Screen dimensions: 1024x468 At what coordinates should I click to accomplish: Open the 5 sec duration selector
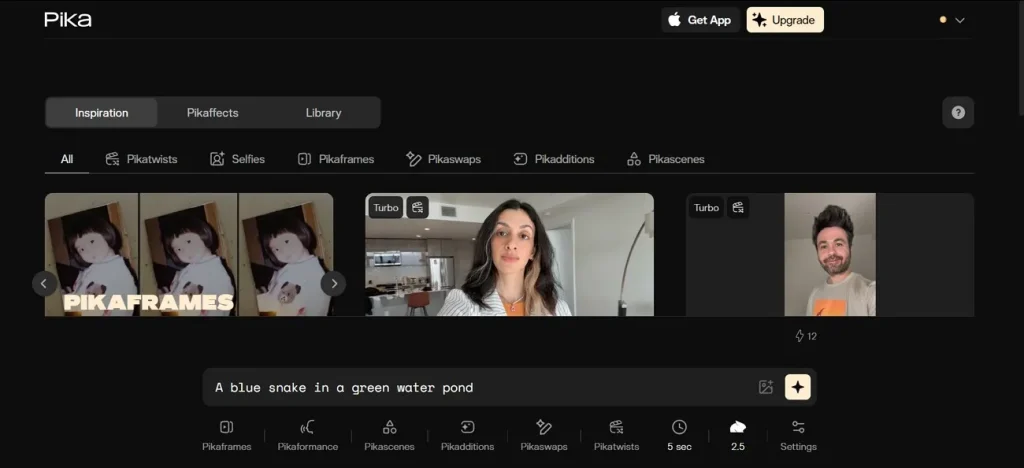click(x=679, y=436)
